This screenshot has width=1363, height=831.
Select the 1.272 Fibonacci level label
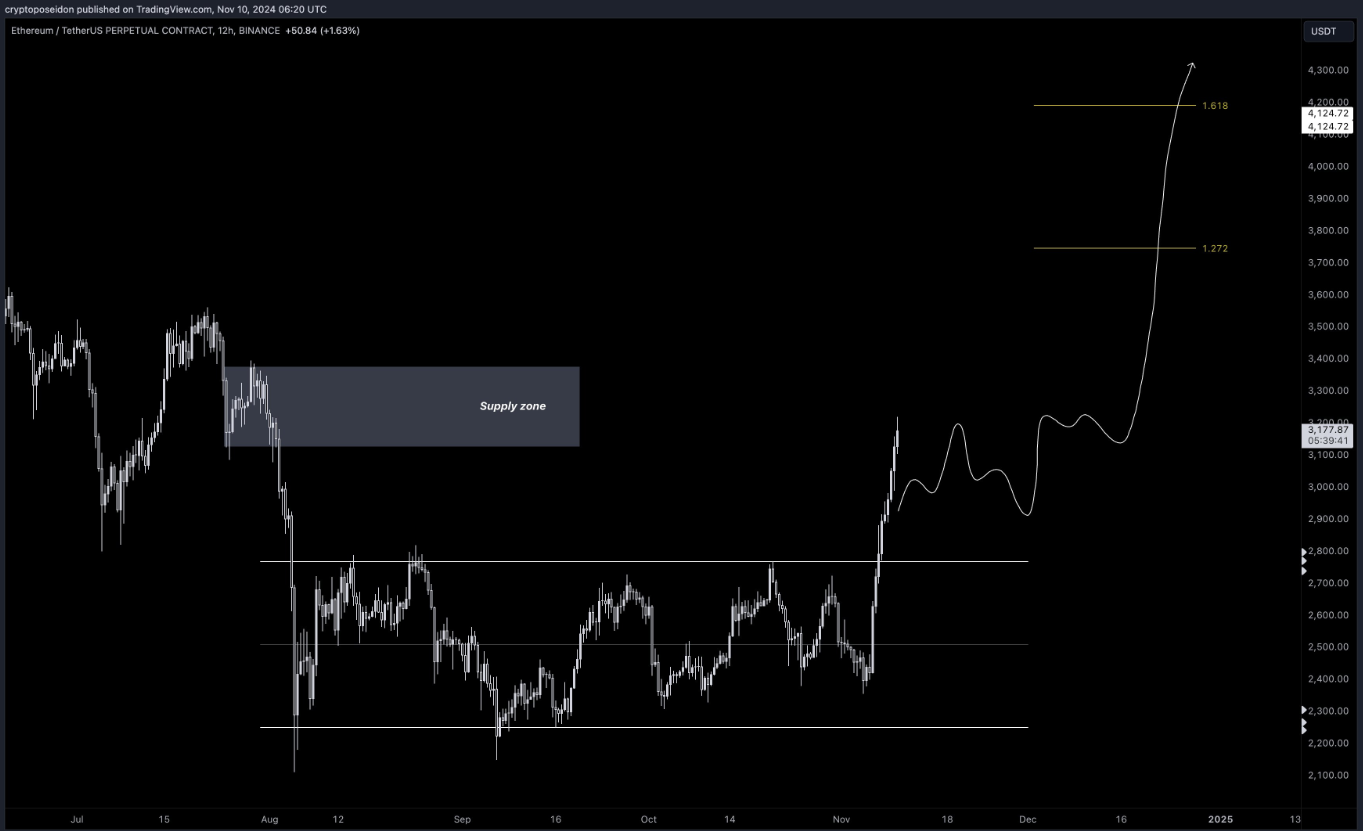1215,248
